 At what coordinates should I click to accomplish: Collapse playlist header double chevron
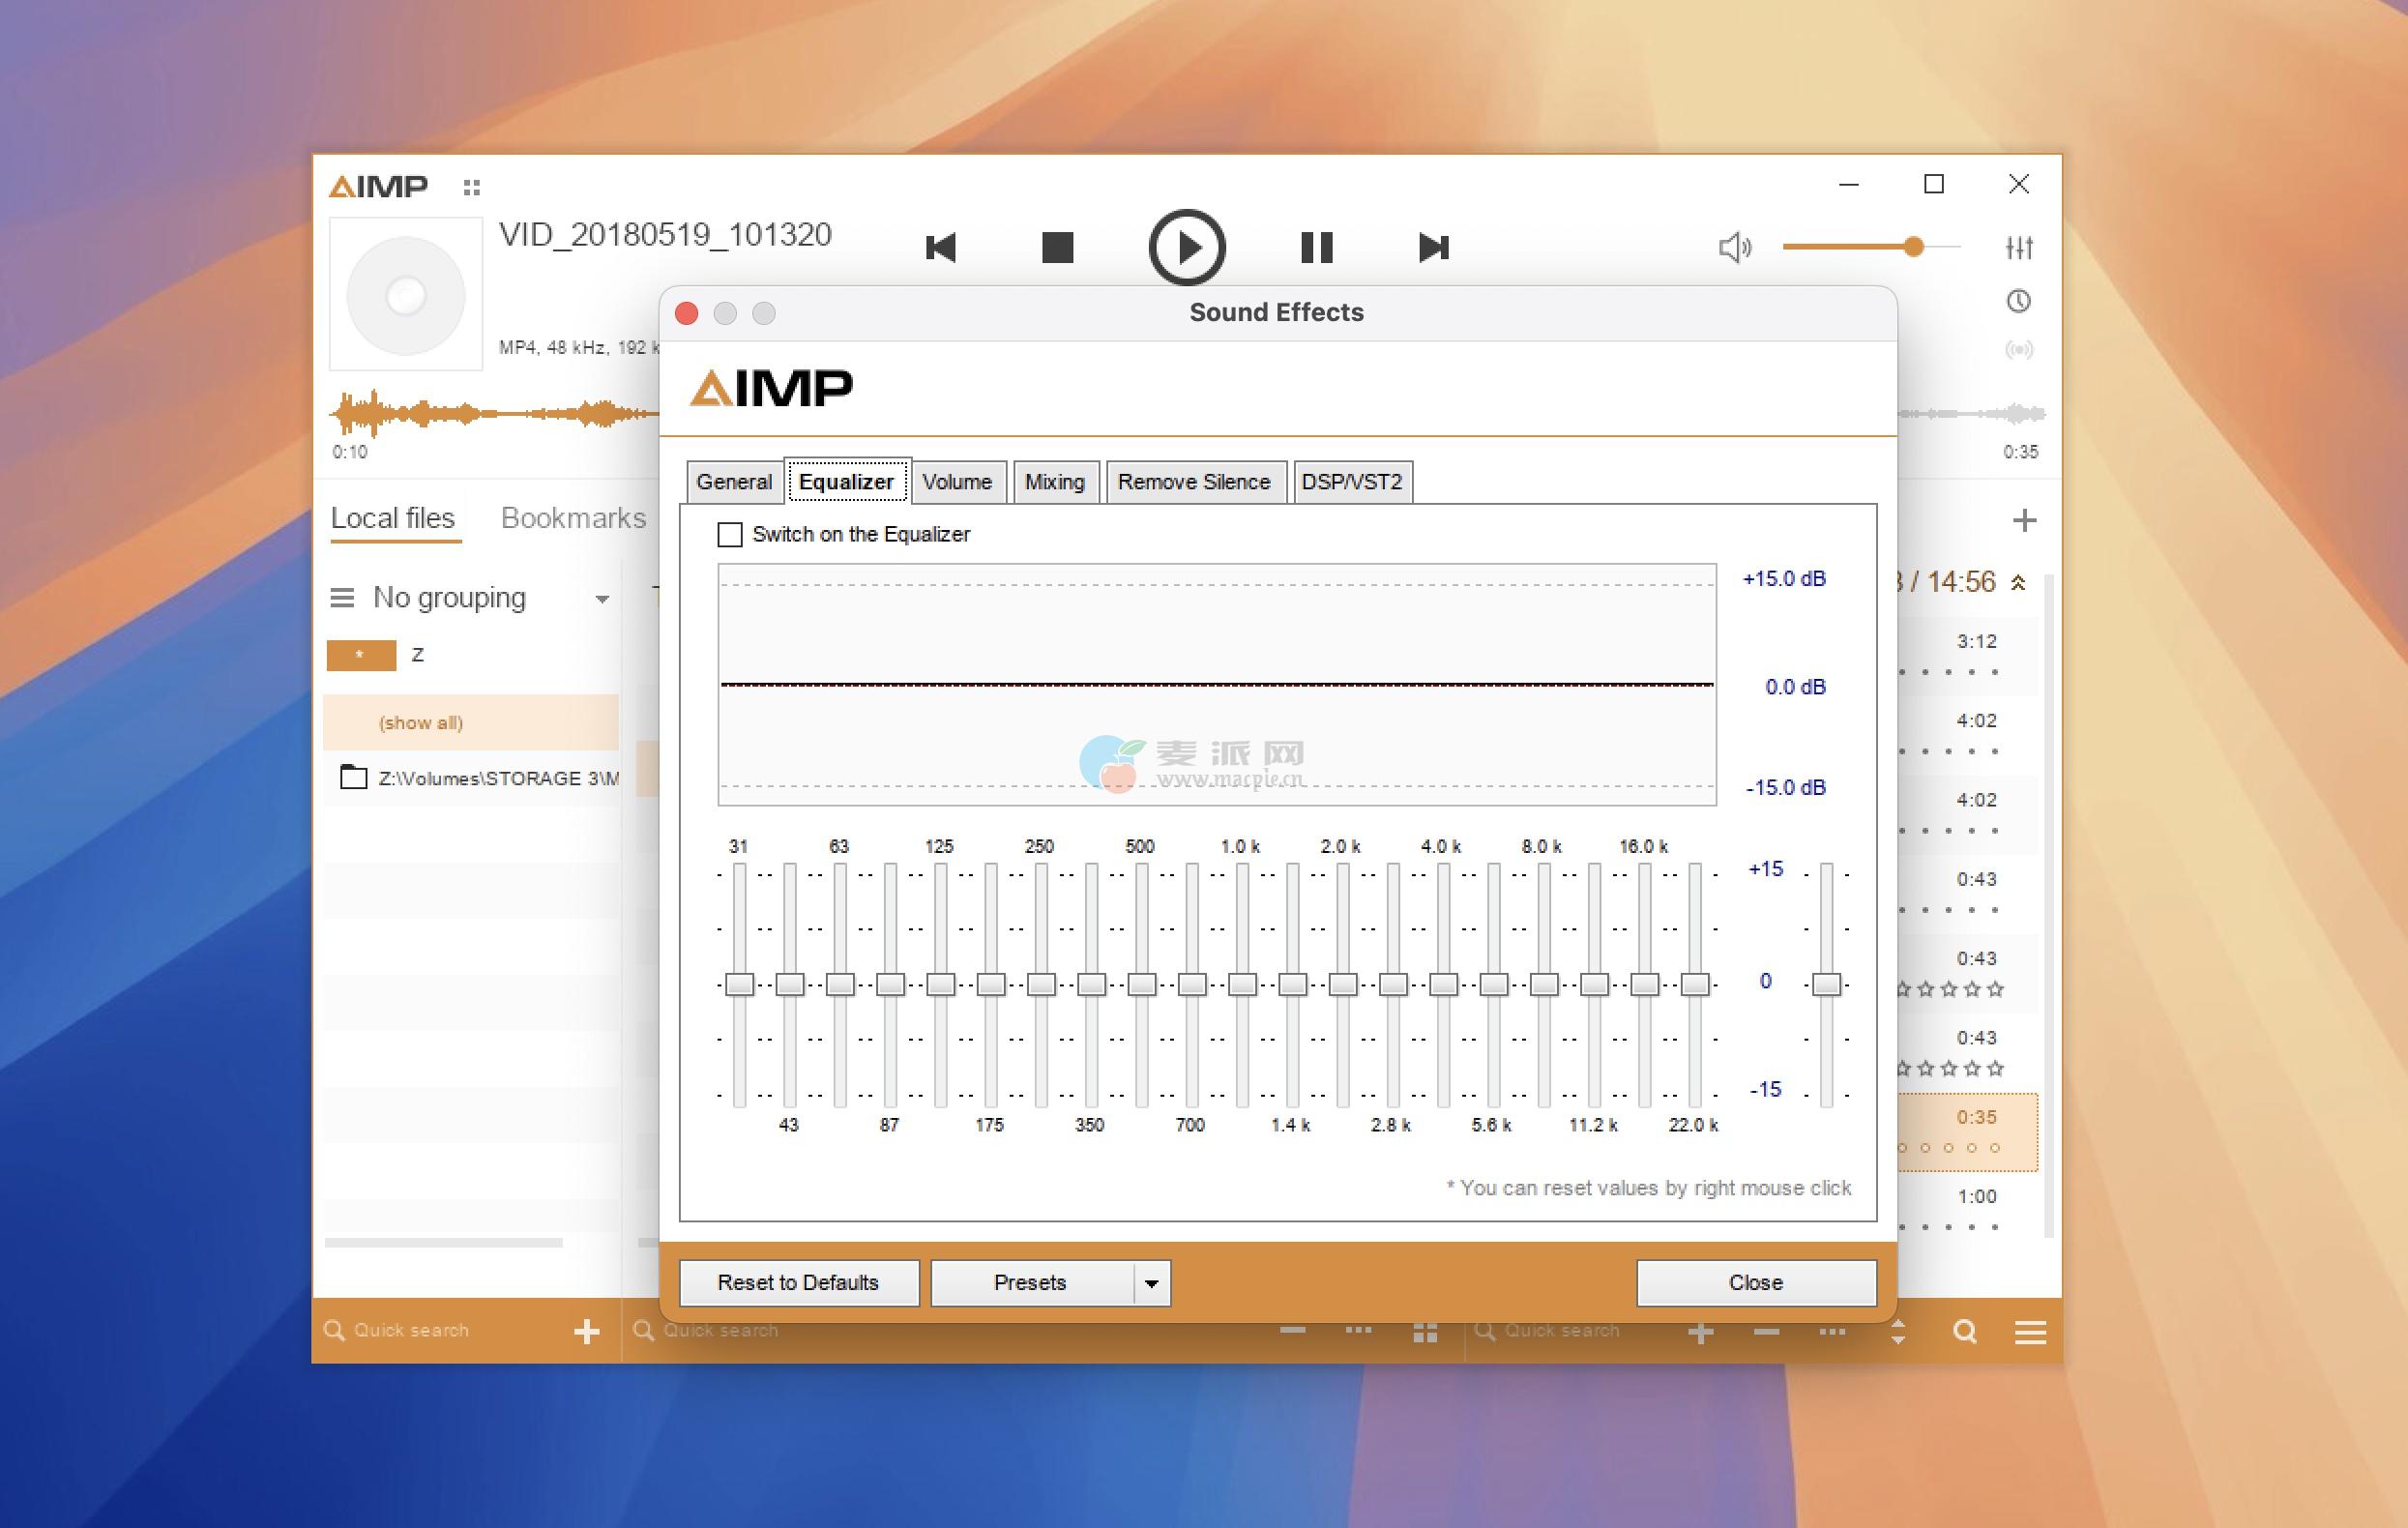tap(2018, 583)
